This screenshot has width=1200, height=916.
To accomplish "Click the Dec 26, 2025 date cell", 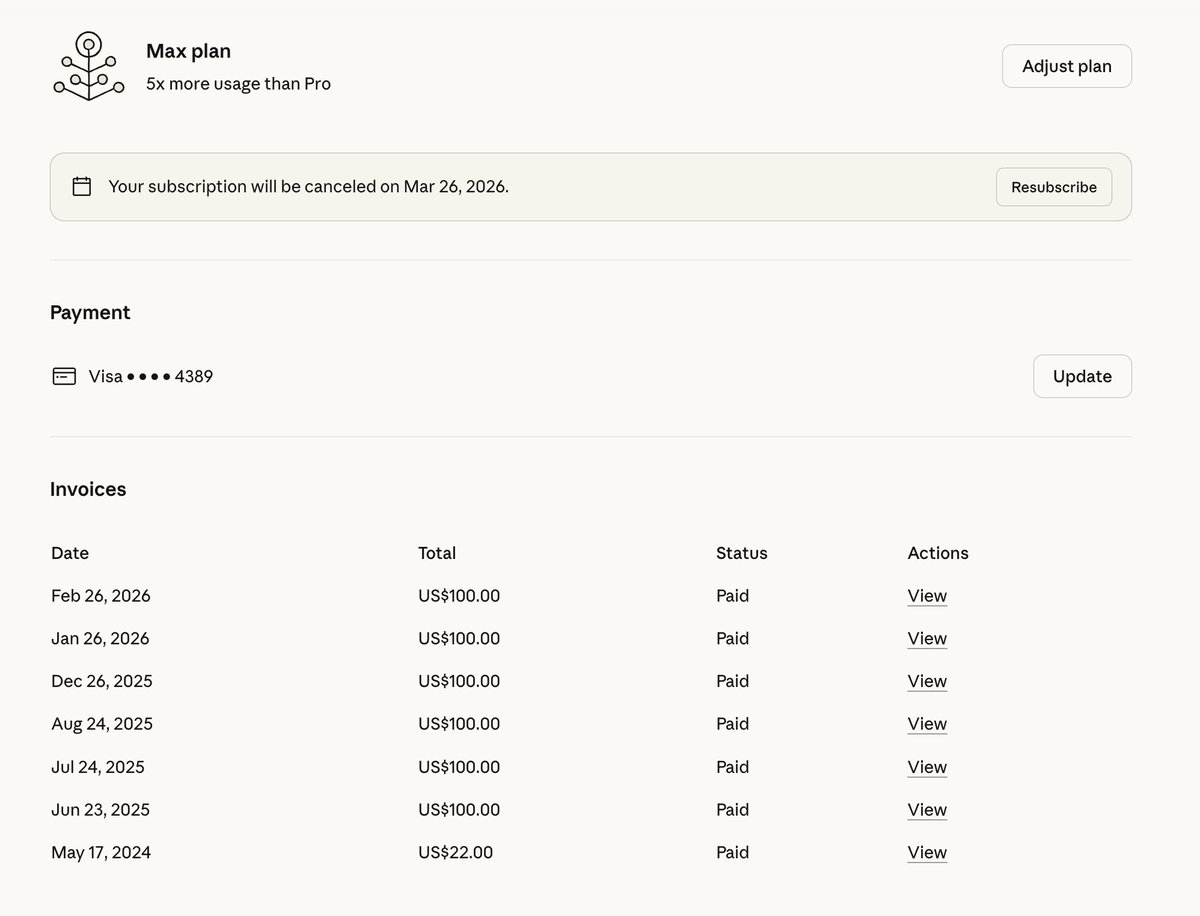I will (x=102, y=681).
